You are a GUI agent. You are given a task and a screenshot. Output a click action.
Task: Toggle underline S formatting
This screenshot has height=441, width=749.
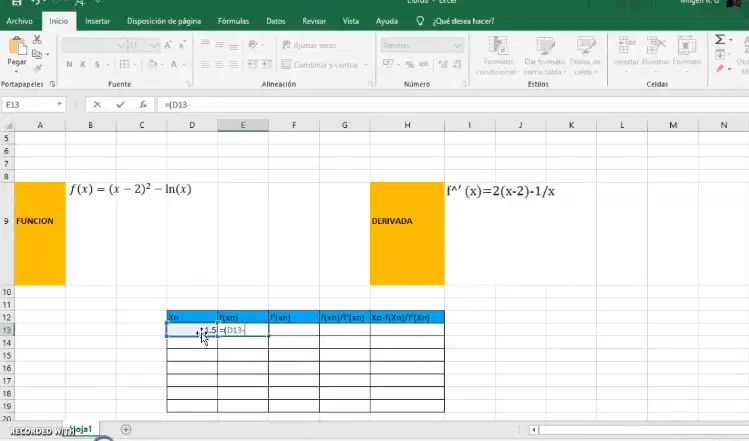point(97,64)
